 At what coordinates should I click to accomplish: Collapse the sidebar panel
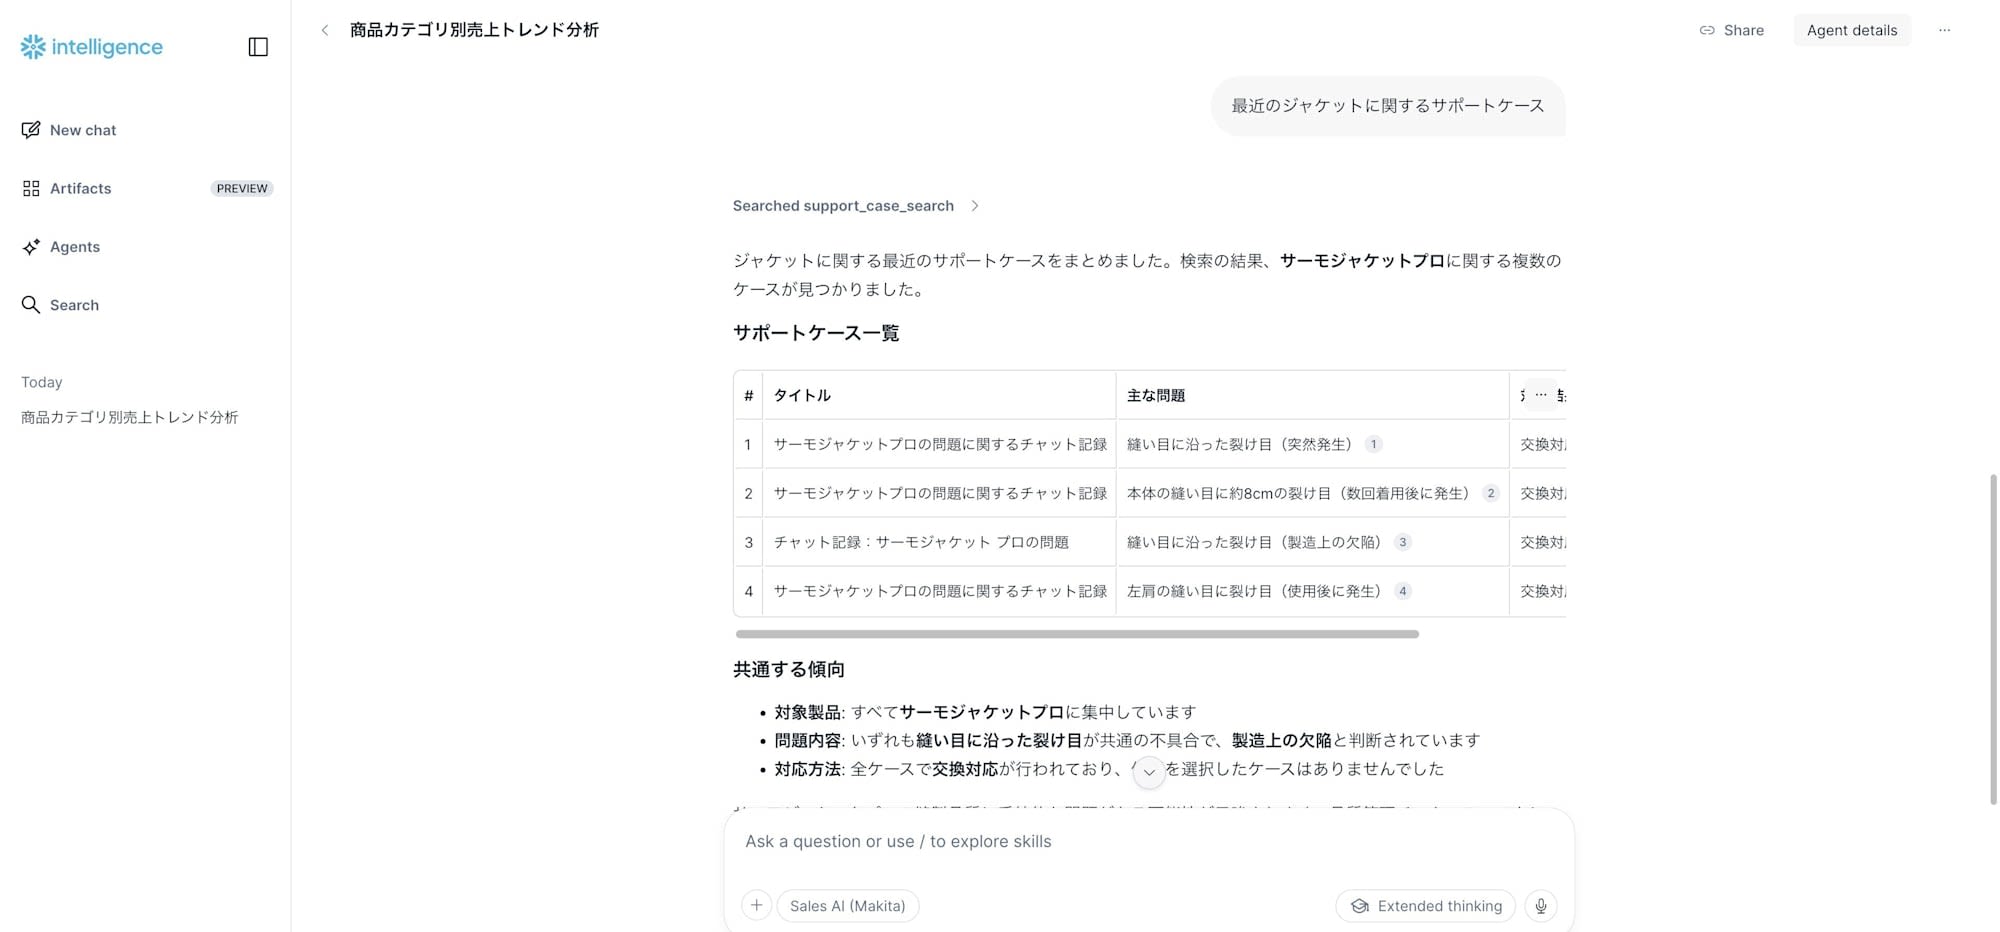[258, 46]
